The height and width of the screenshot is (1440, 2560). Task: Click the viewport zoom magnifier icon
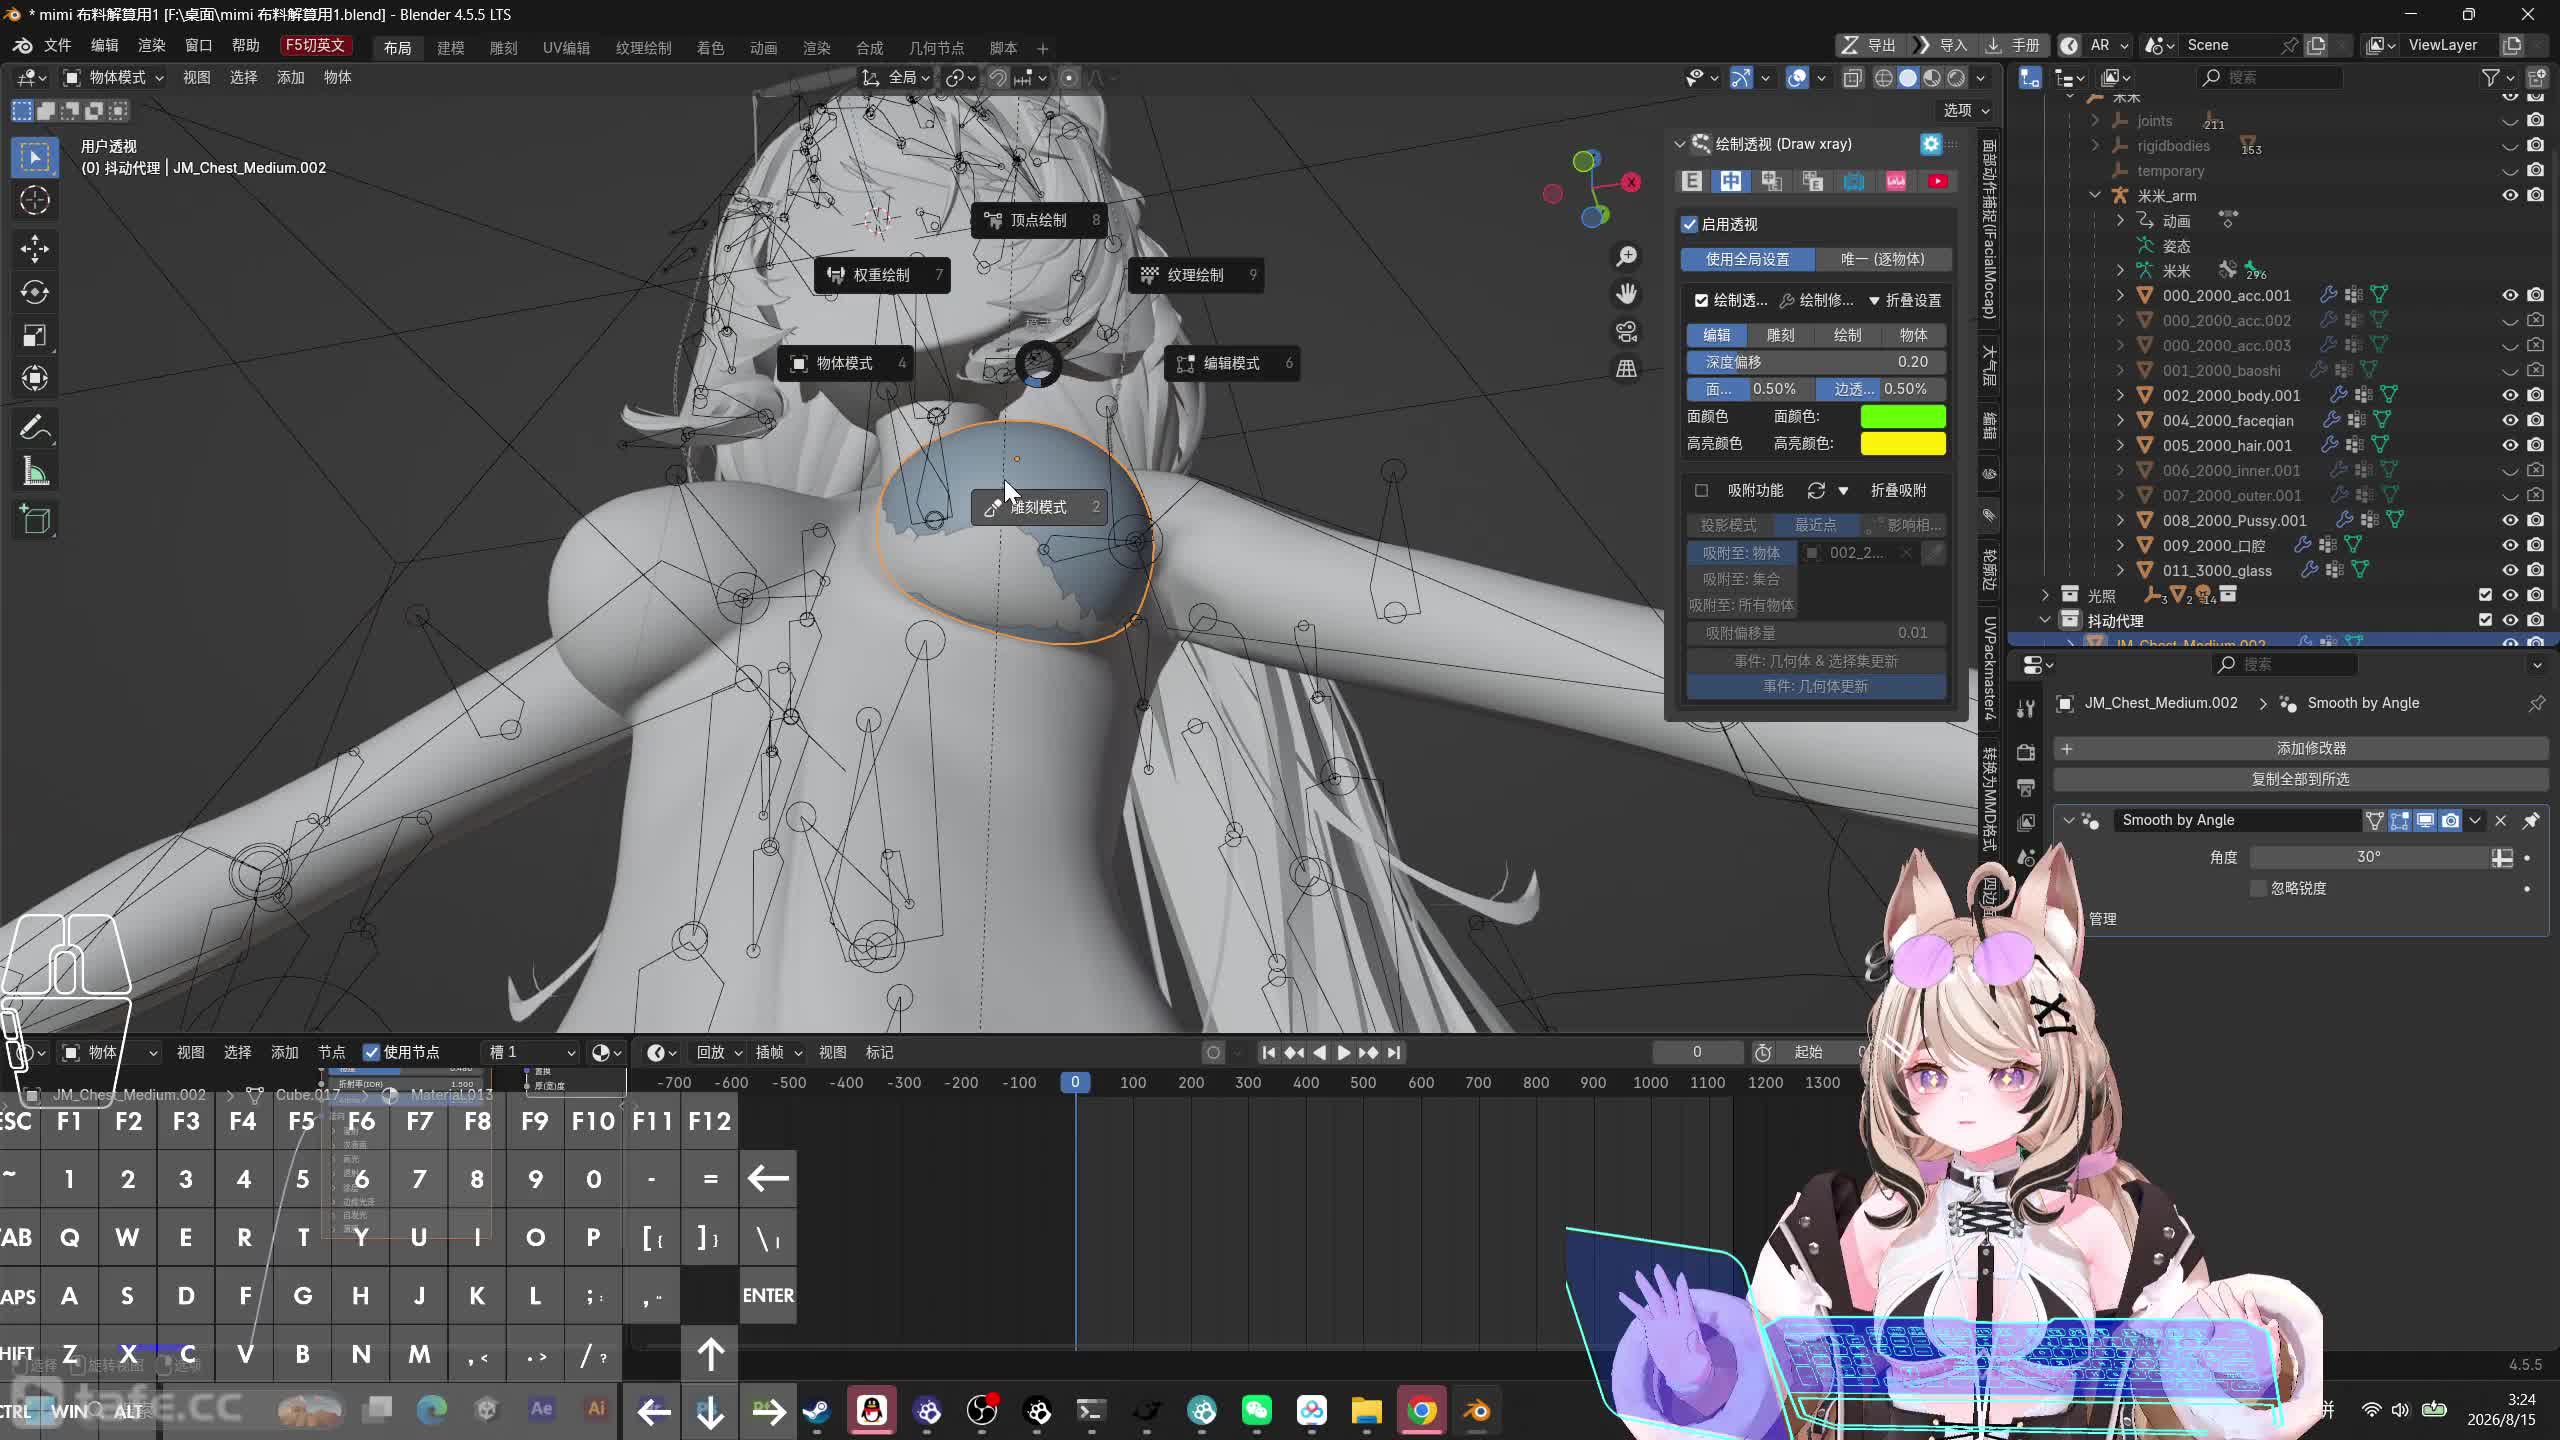(x=1627, y=257)
